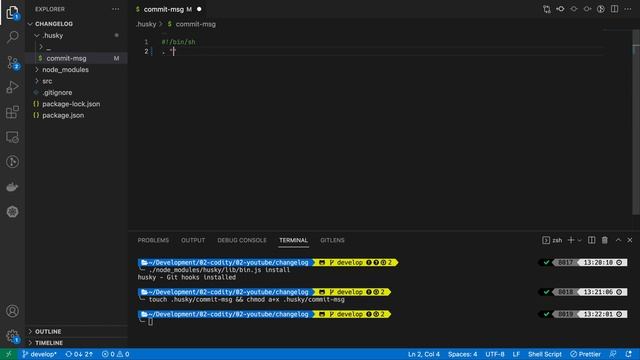
Task: Switch to the TERMINAL tab
Action: tap(293, 240)
